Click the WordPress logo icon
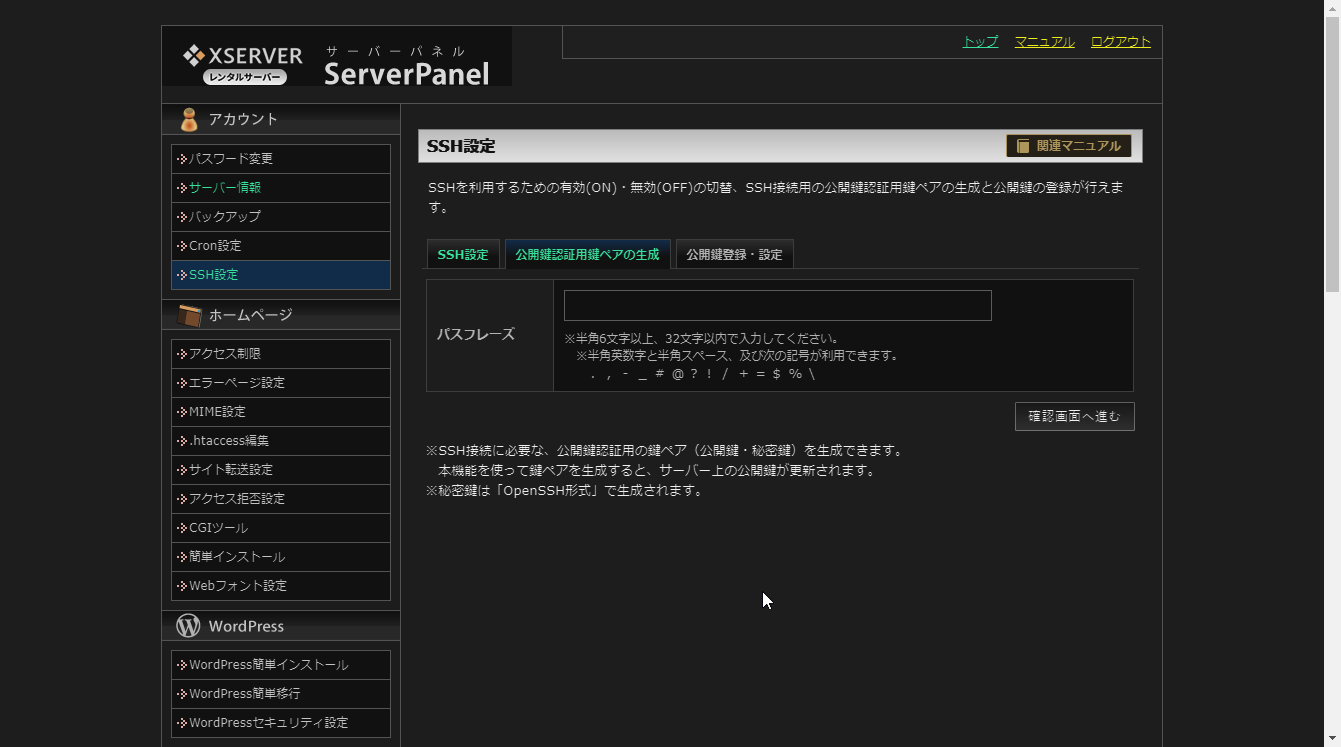The width and height of the screenshot is (1341, 747). pos(188,626)
